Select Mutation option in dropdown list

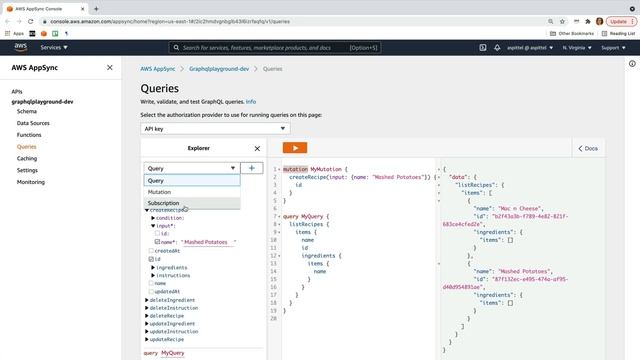[x=192, y=192]
